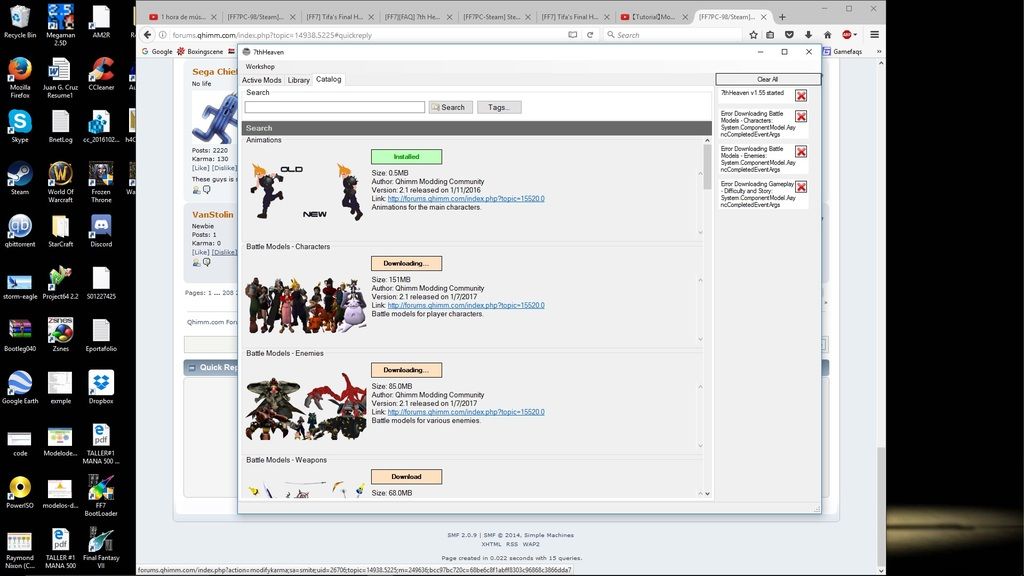This screenshot has width=1024, height=576.
Task: Switch to the 【Tutorial】Mo... browser tab
Action: (654, 17)
